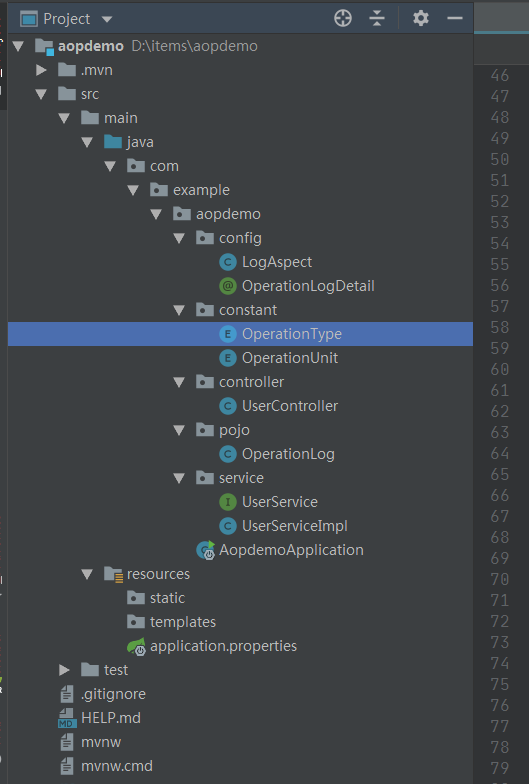Select OperationLogDetail in the tree
Image resolution: width=529 pixels, height=784 pixels.
(308, 286)
